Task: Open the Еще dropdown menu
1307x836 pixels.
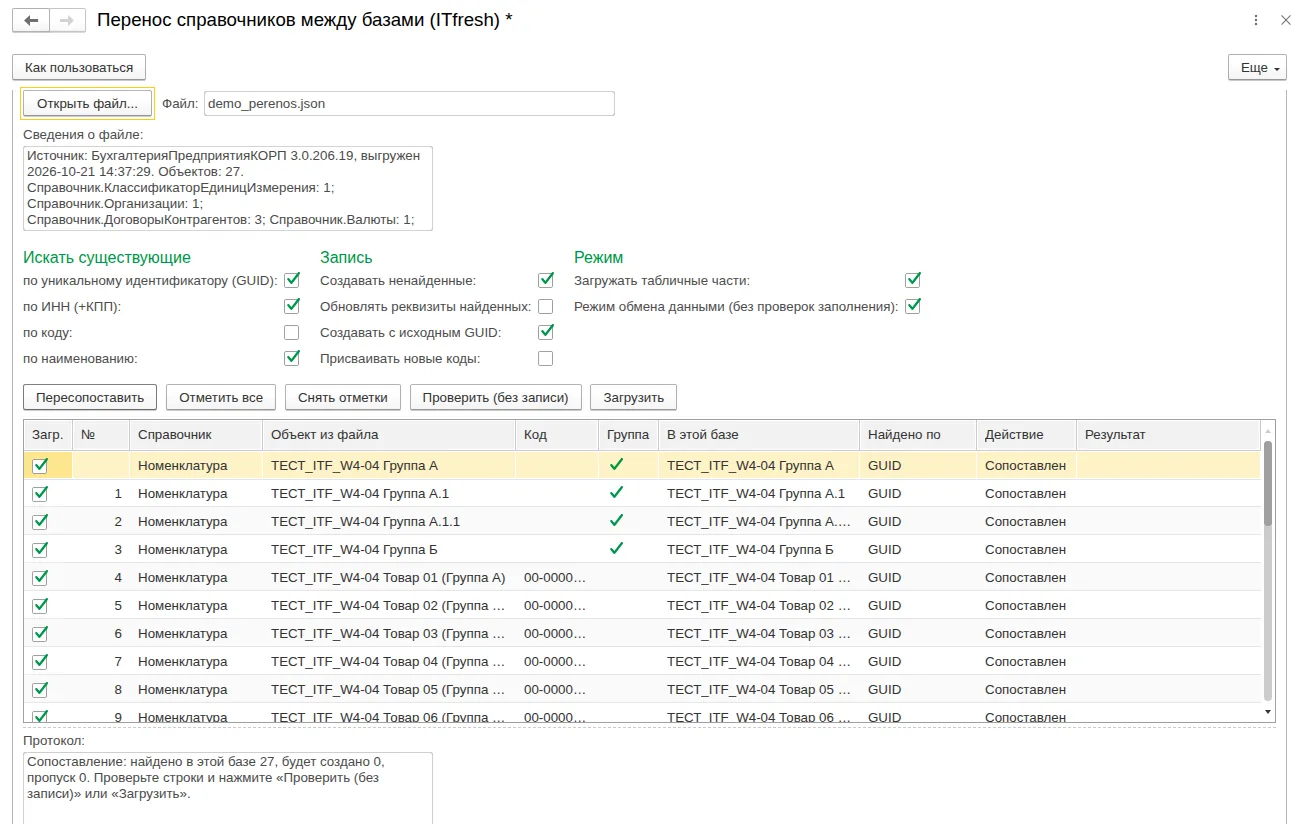Action: coord(1256,67)
